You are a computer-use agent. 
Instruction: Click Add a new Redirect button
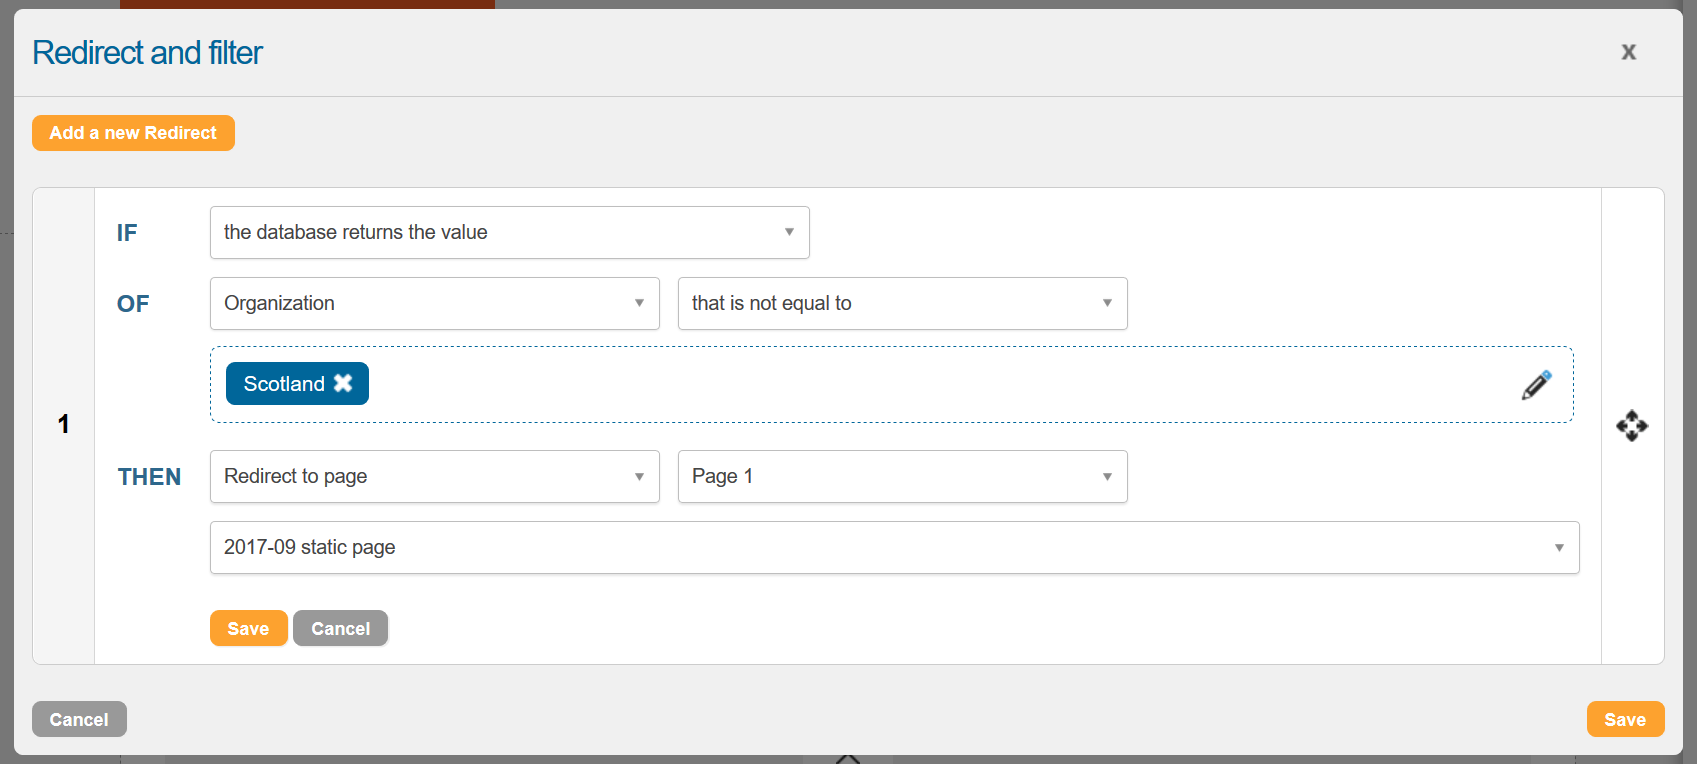(133, 133)
